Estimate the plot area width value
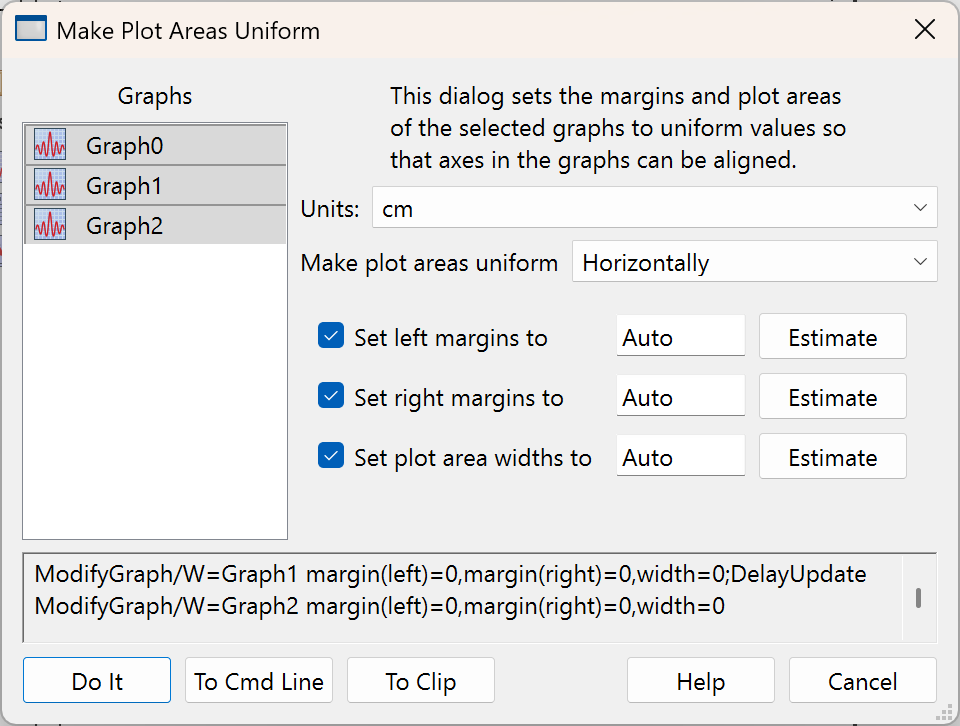Image resolution: width=960 pixels, height=726 pixels. [832, 457]
